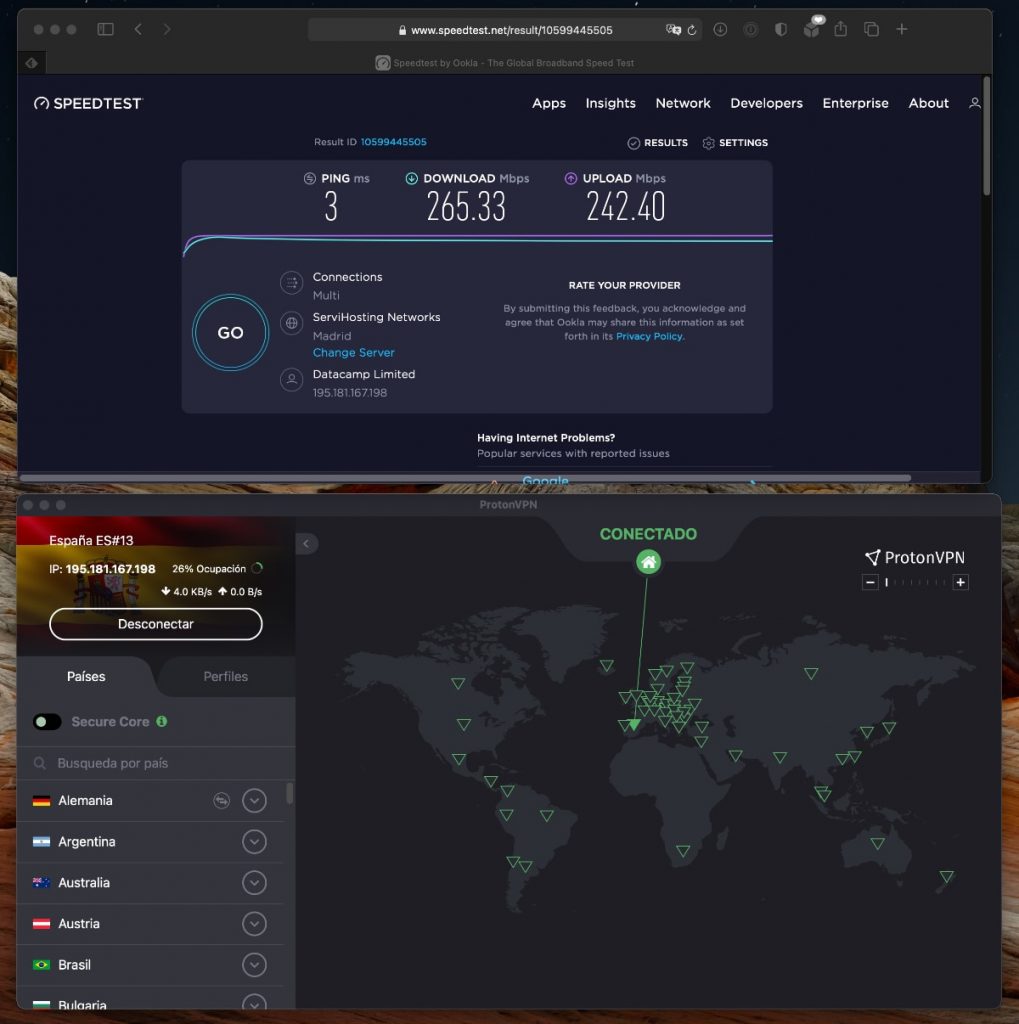The image size is (1019, 1024).
Task: Expand the Austria server list
Action: [254, 924]
